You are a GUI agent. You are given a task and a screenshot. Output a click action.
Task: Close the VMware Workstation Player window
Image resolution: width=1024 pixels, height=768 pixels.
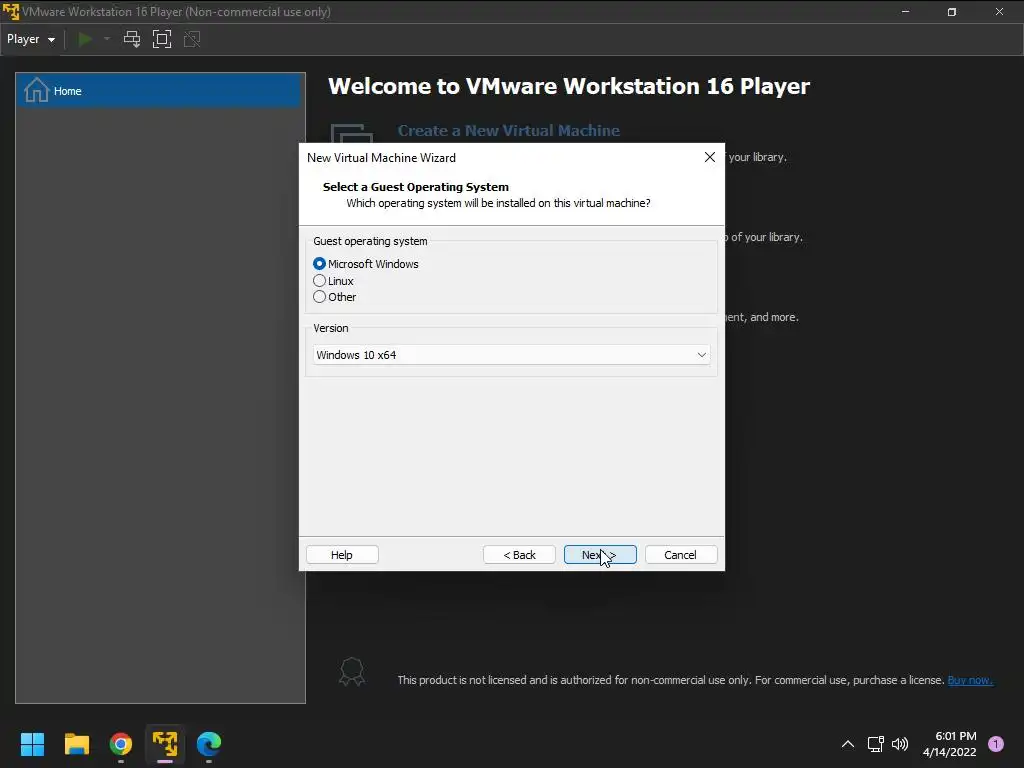click(999, 12)
